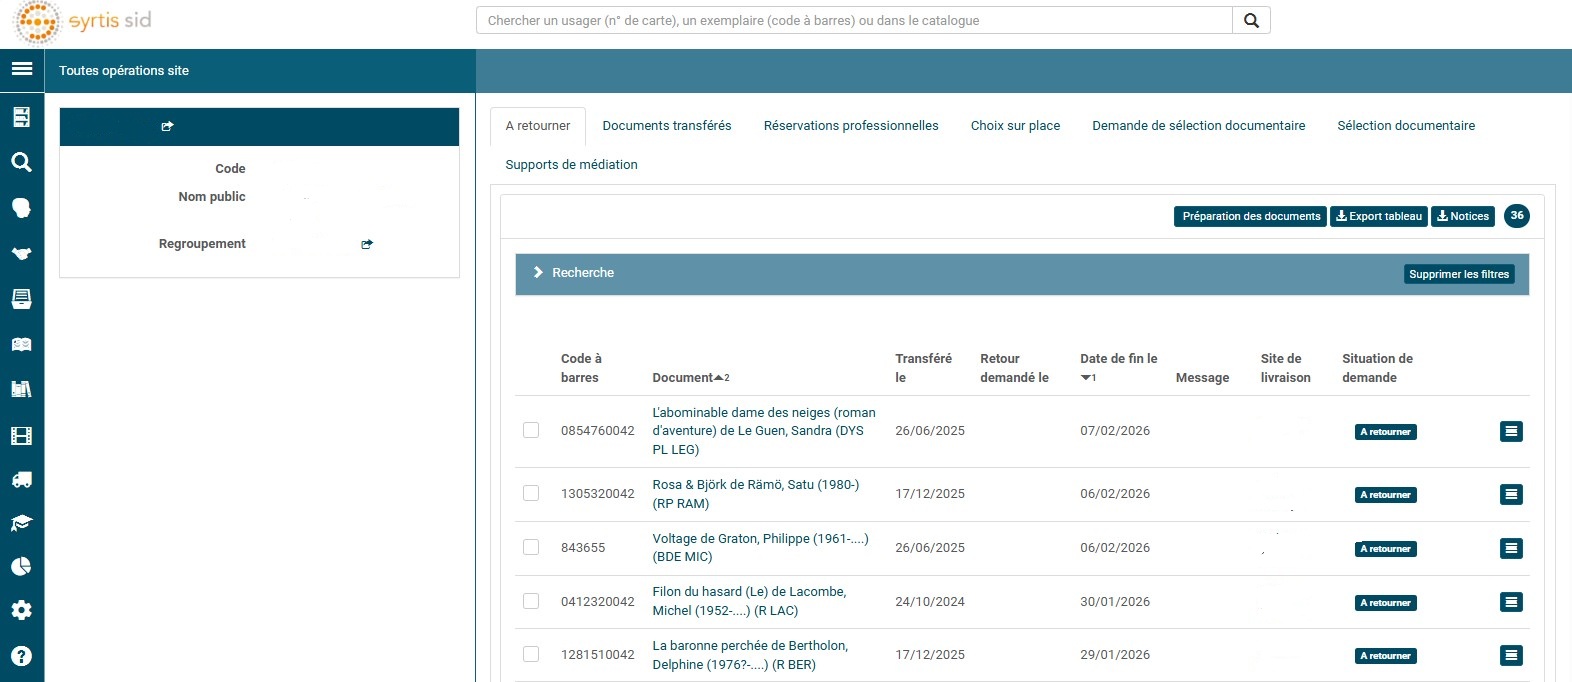Open Filon du hasard document link
The width and height of the screenshot is (1572, 682).
point(750,602)
